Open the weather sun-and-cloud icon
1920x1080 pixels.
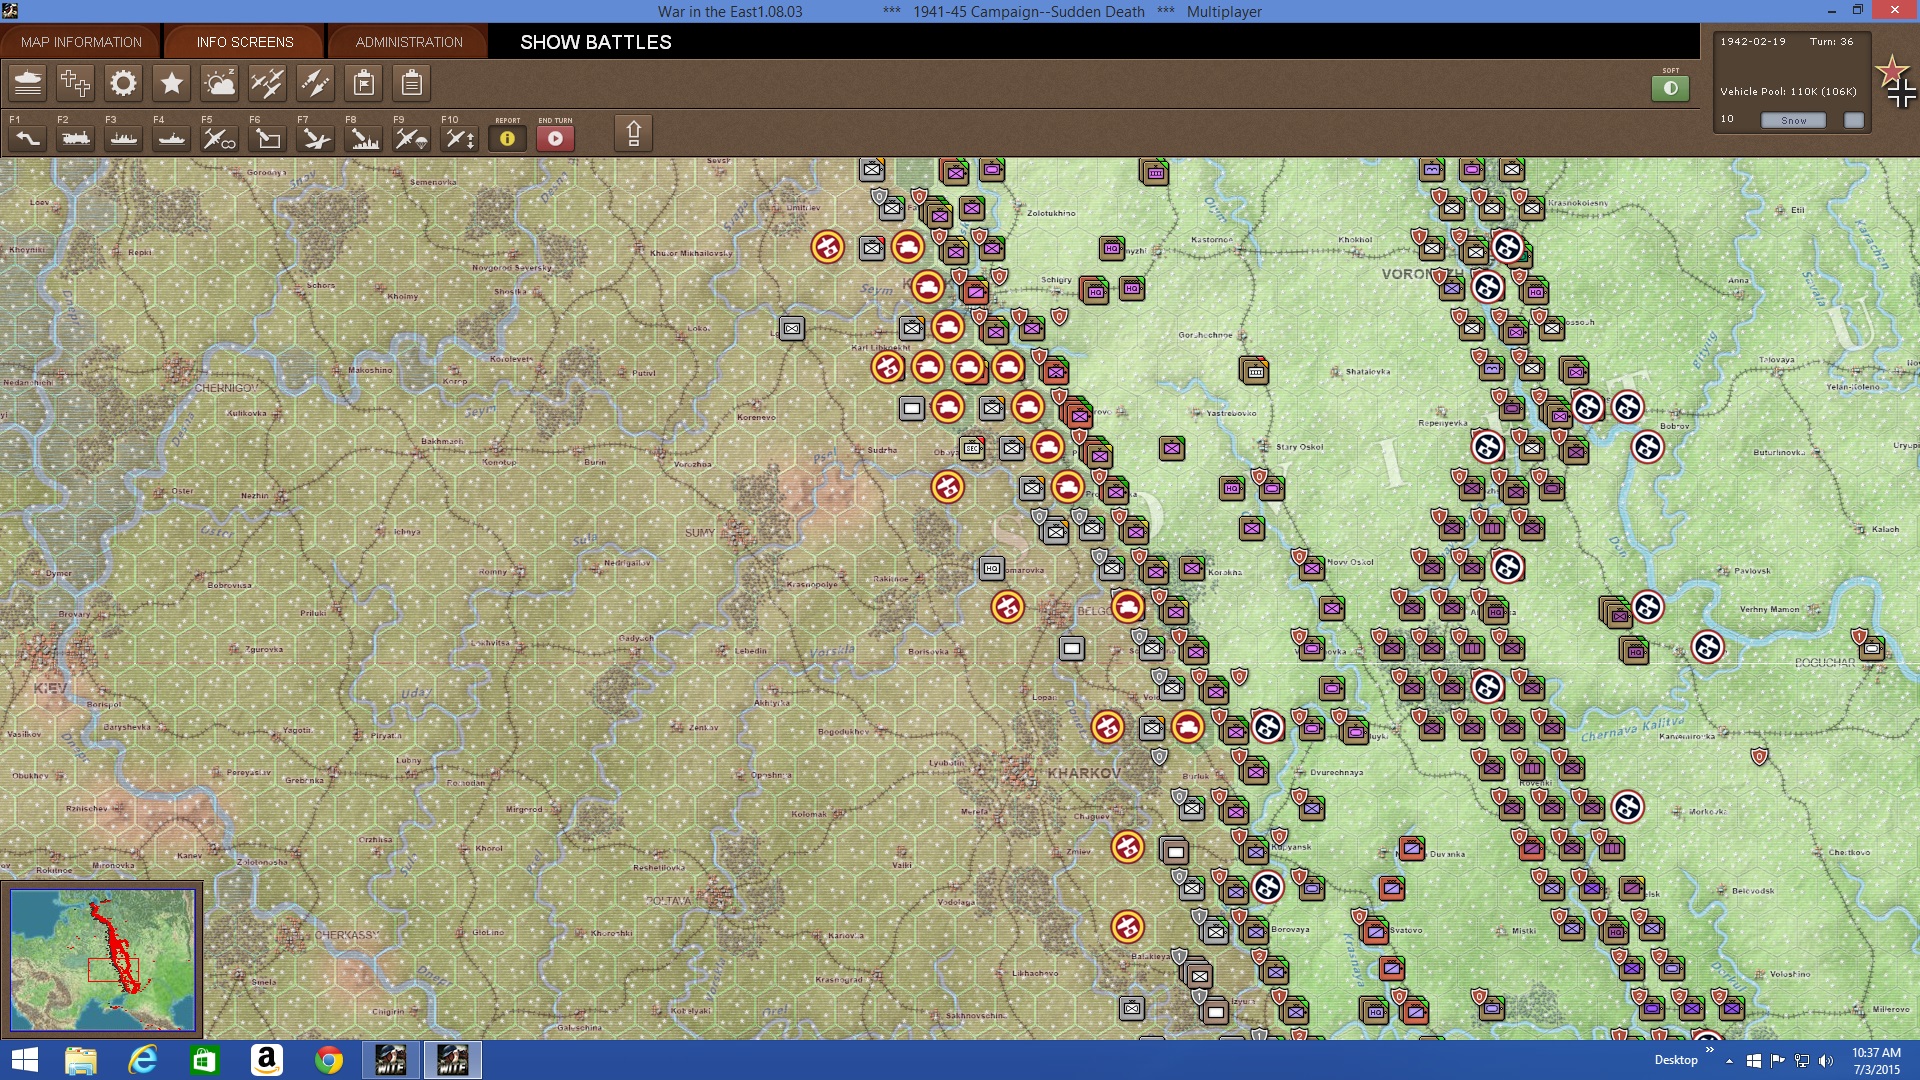click(220, 83)
